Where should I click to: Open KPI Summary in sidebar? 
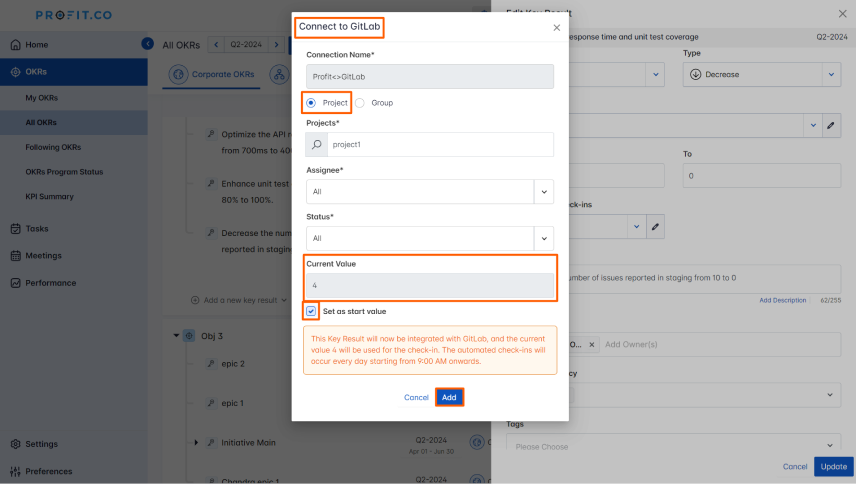pyautogui.click(x=49, y=196)
